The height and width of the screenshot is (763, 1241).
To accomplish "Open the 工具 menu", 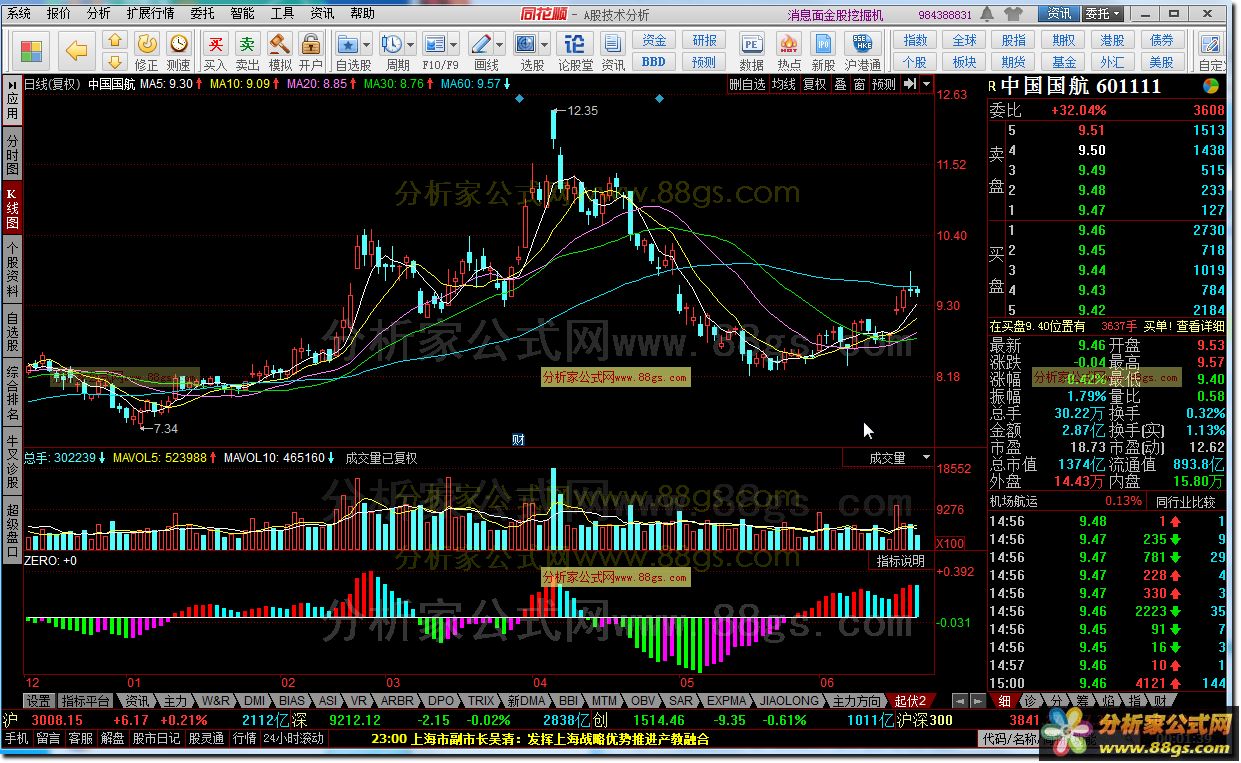I will (282, 14).
